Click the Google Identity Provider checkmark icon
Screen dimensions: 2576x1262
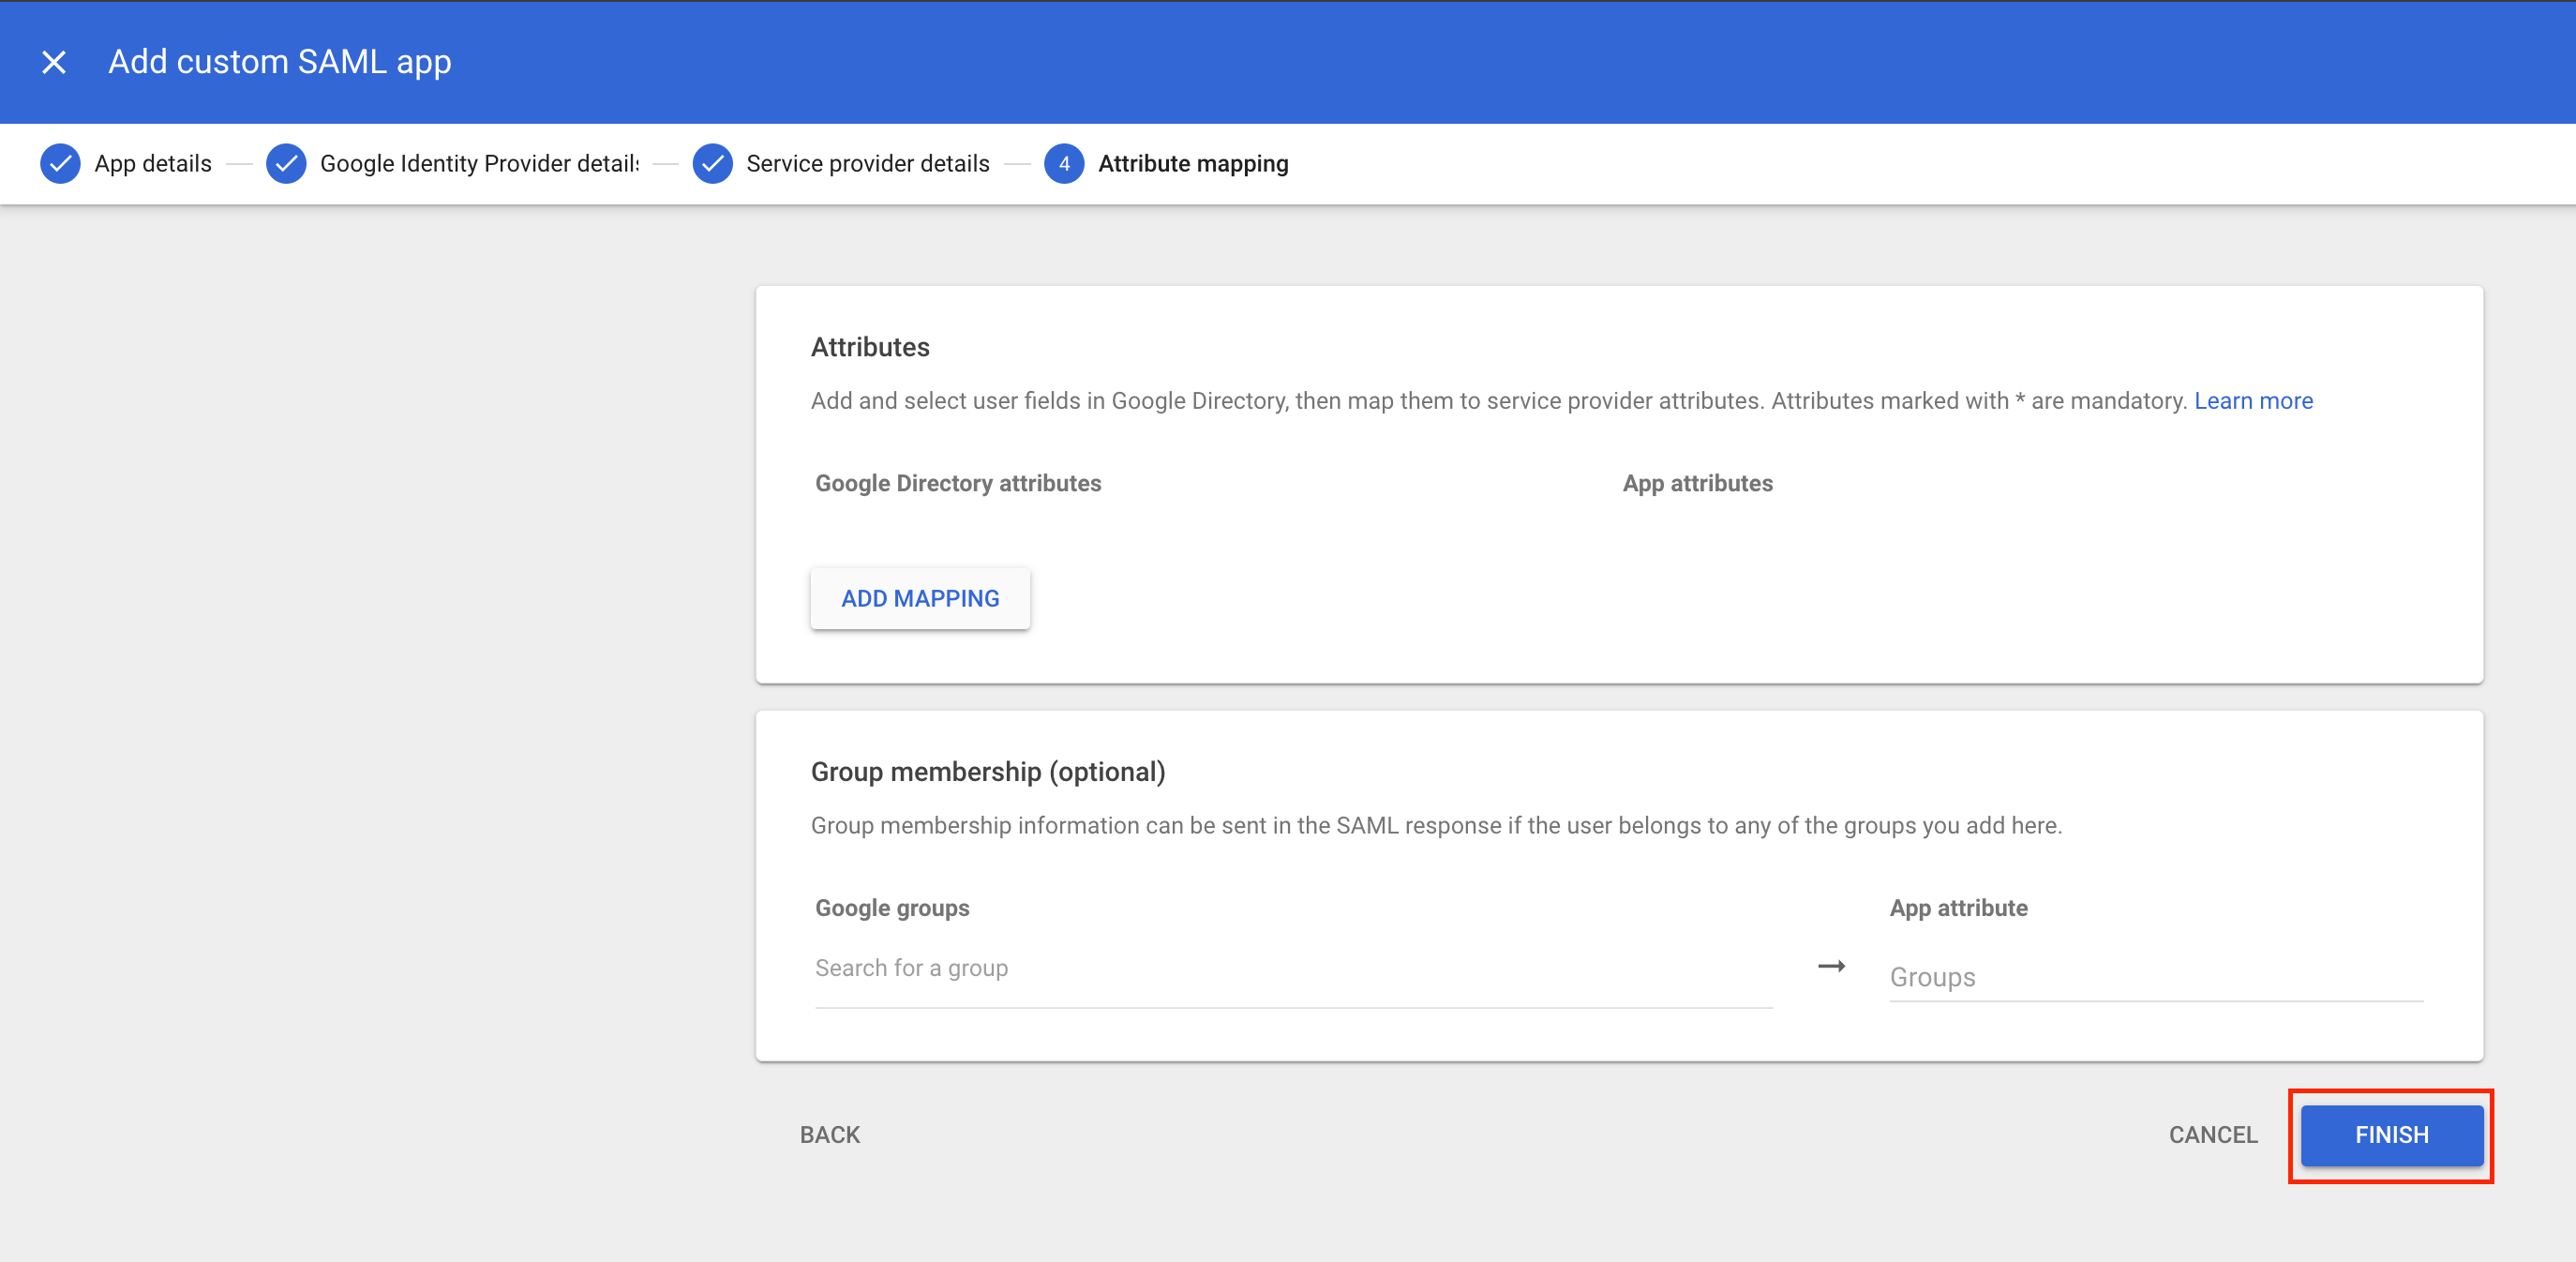click(286, 163)
